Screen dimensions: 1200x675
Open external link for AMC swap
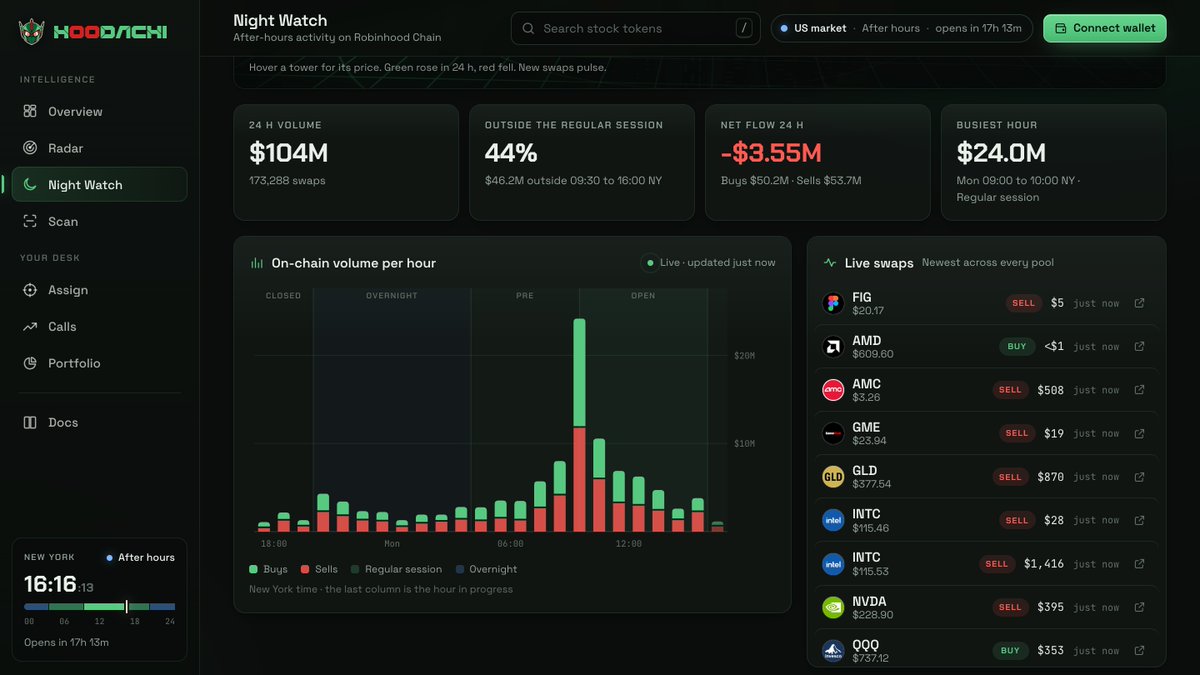click(x=1139, y=390)
